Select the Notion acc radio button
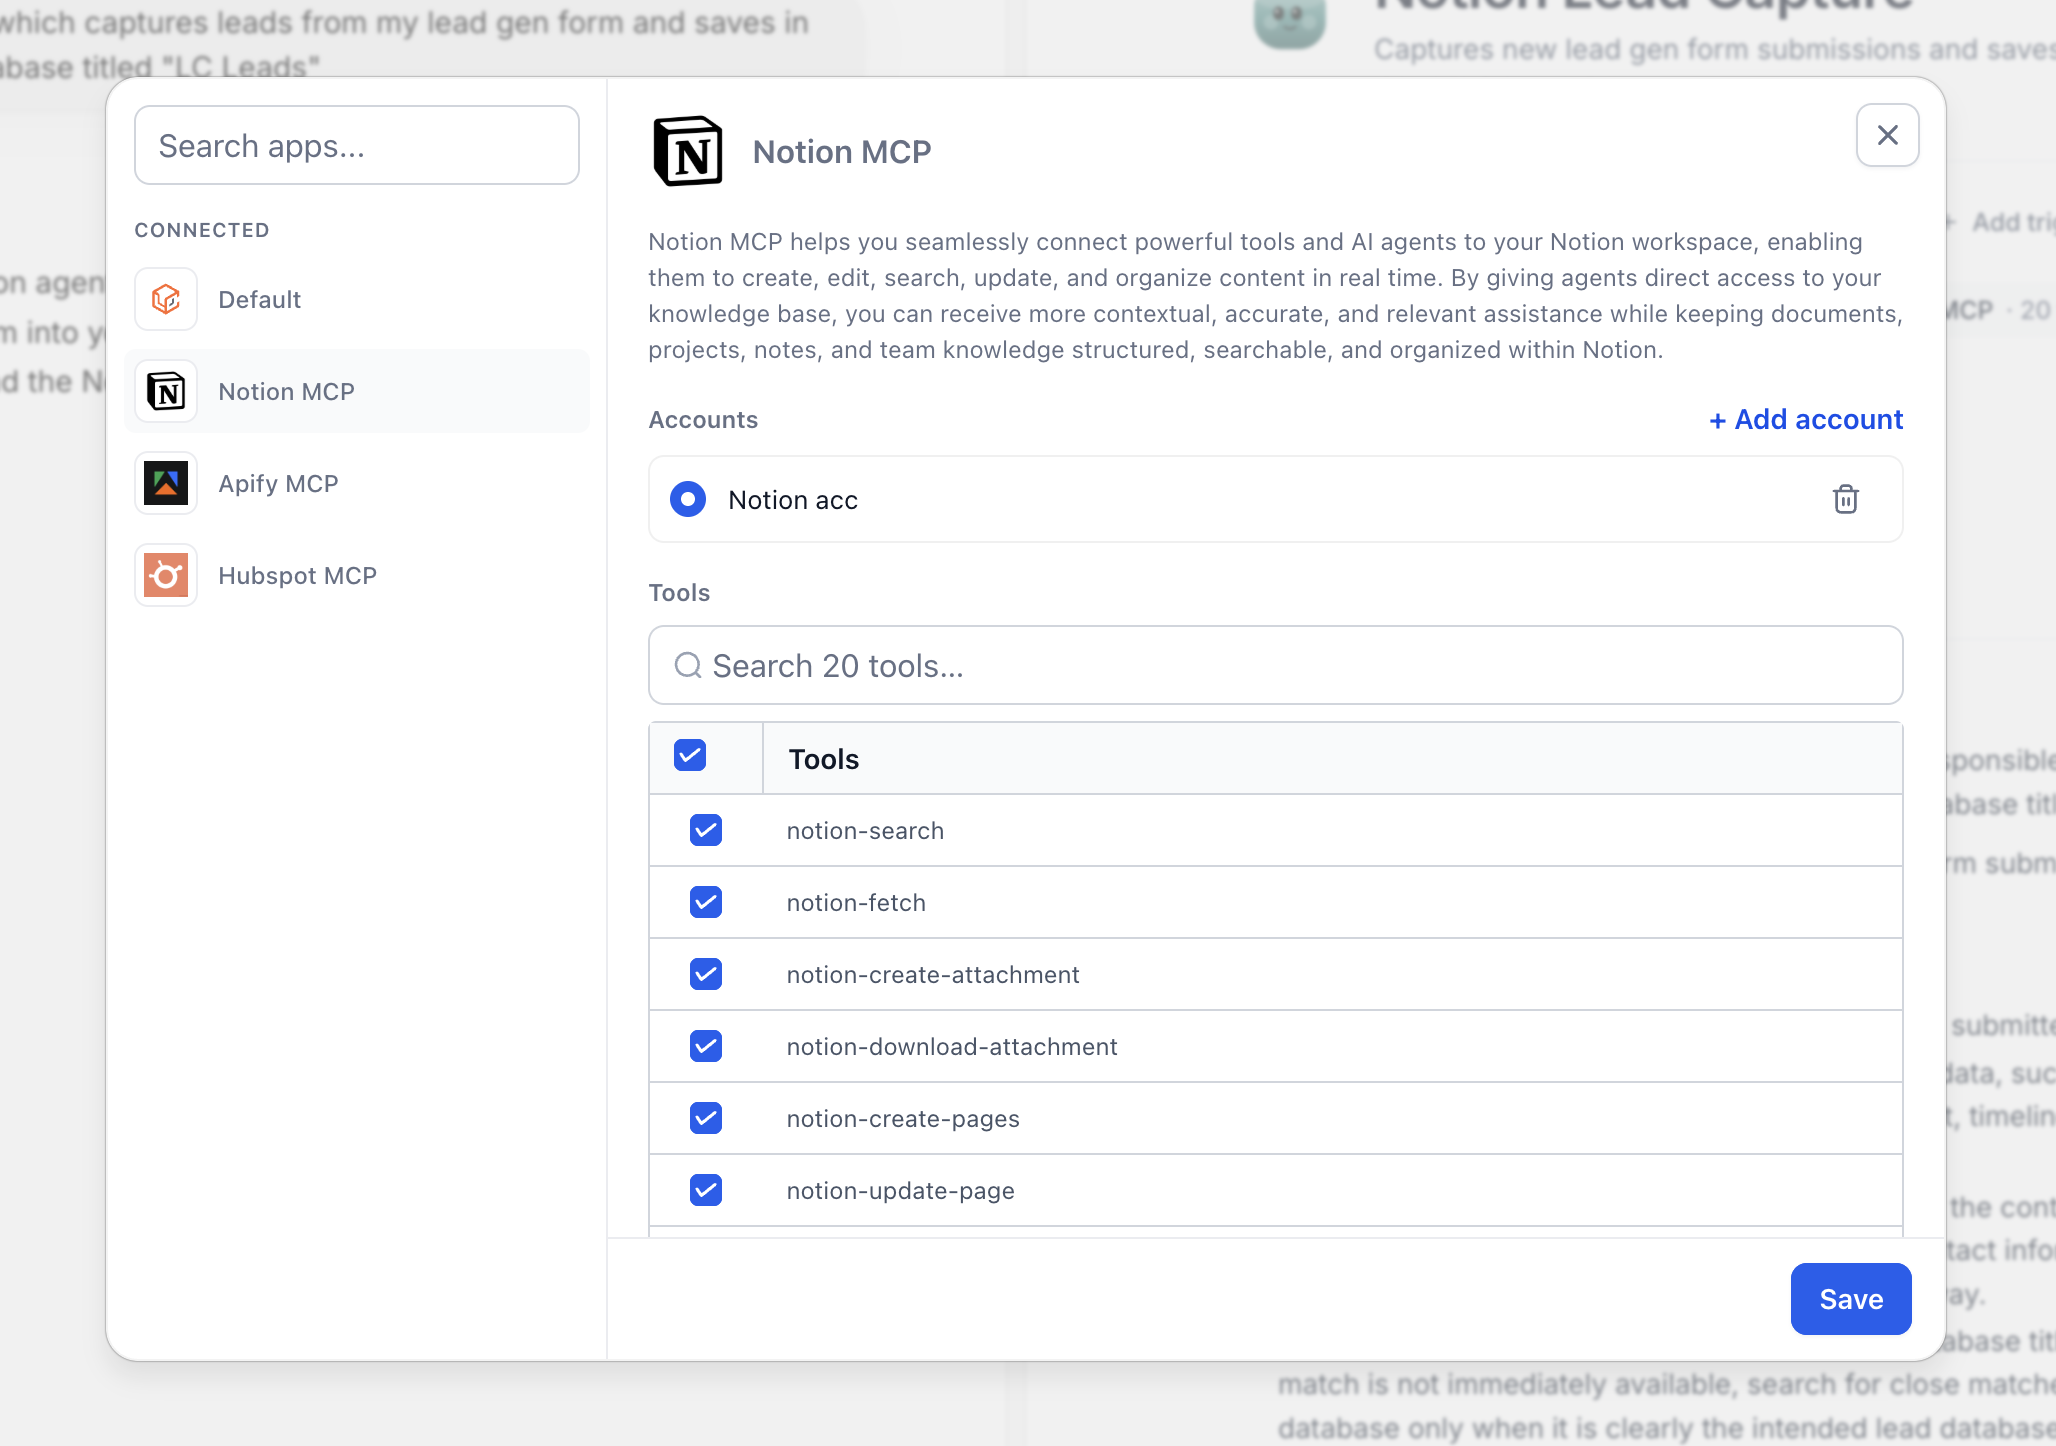 pyautogui.click(x=688, y=499)
